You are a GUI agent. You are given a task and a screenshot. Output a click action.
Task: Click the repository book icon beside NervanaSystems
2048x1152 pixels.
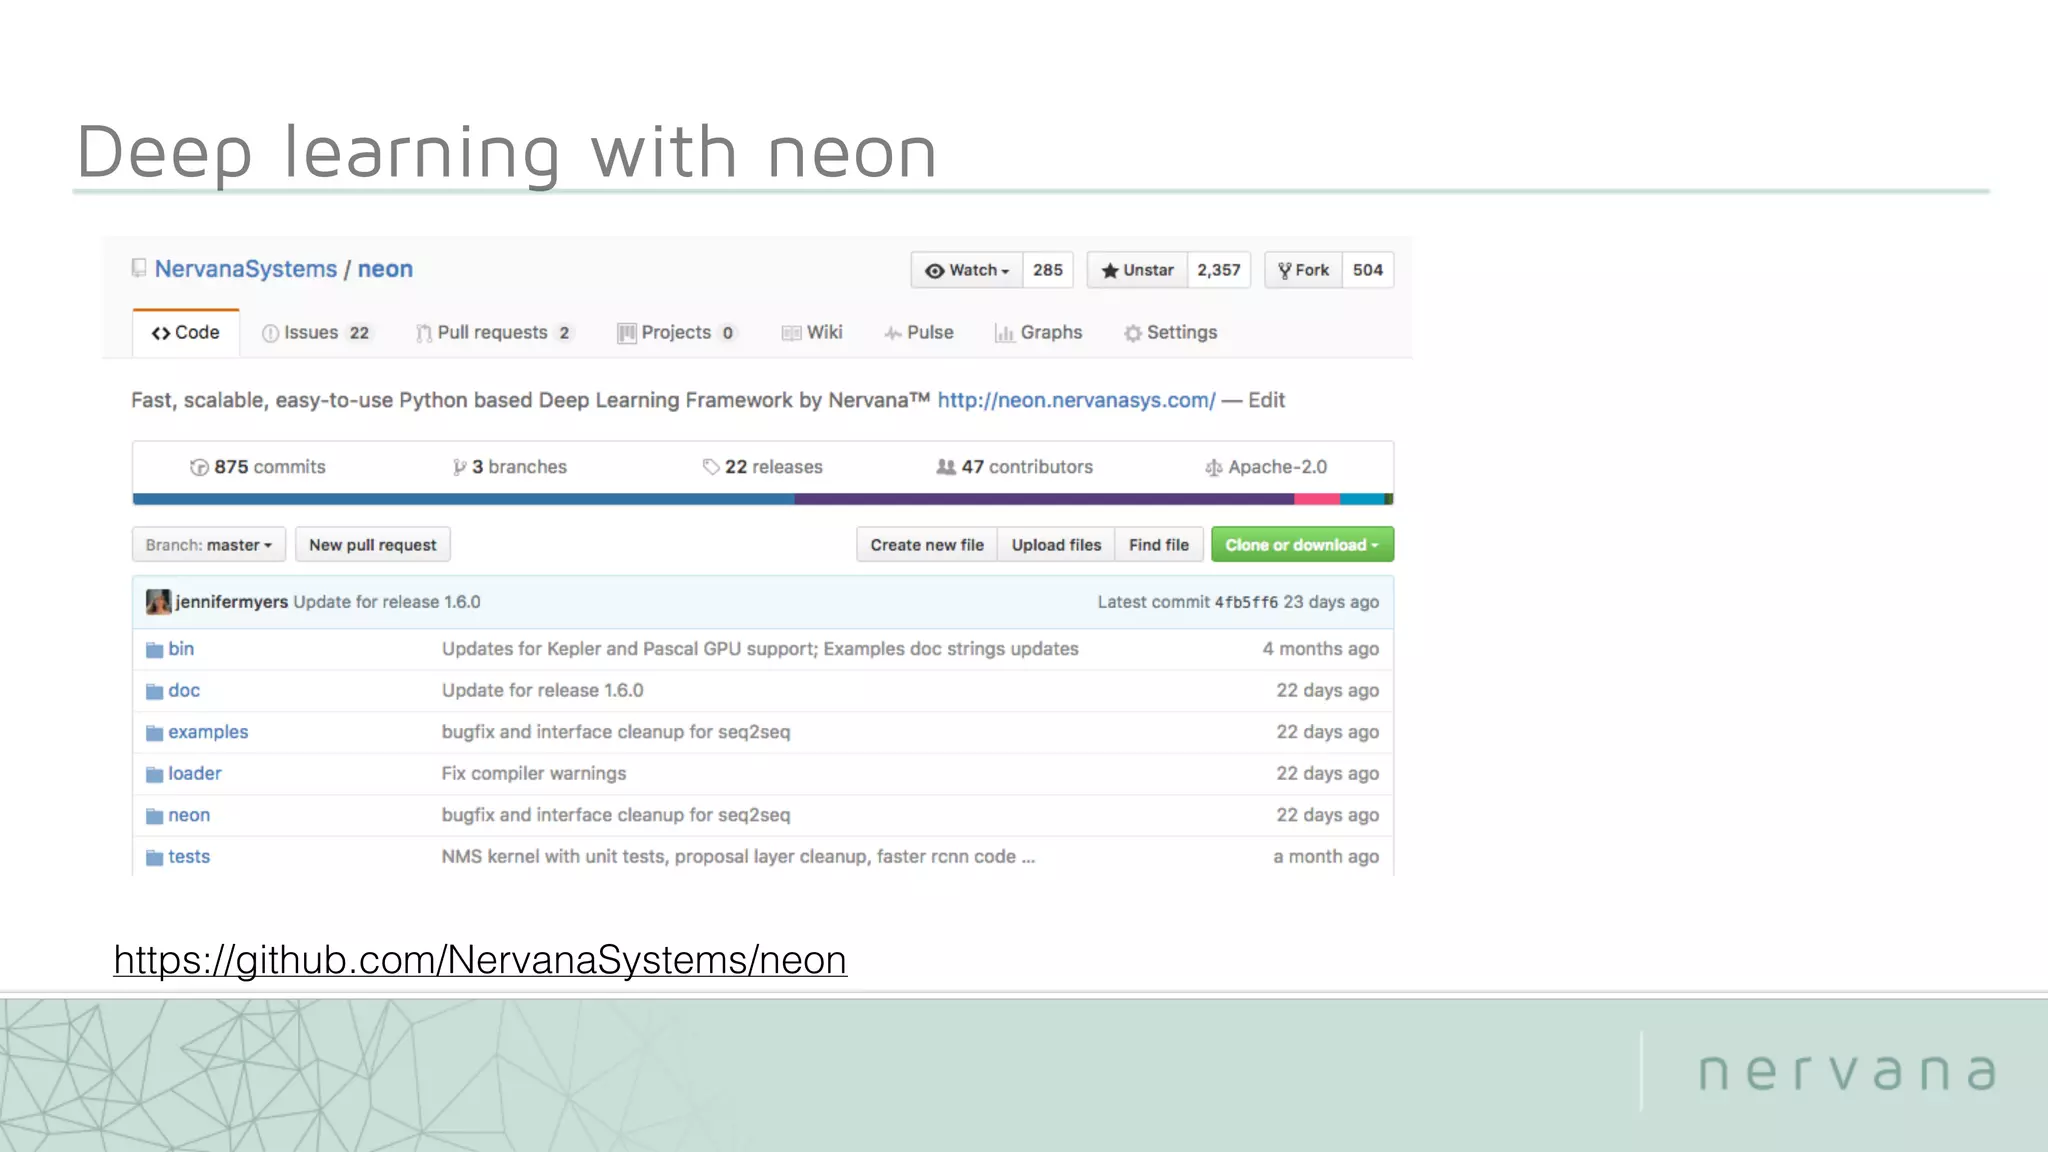click(x=139, y=268)
